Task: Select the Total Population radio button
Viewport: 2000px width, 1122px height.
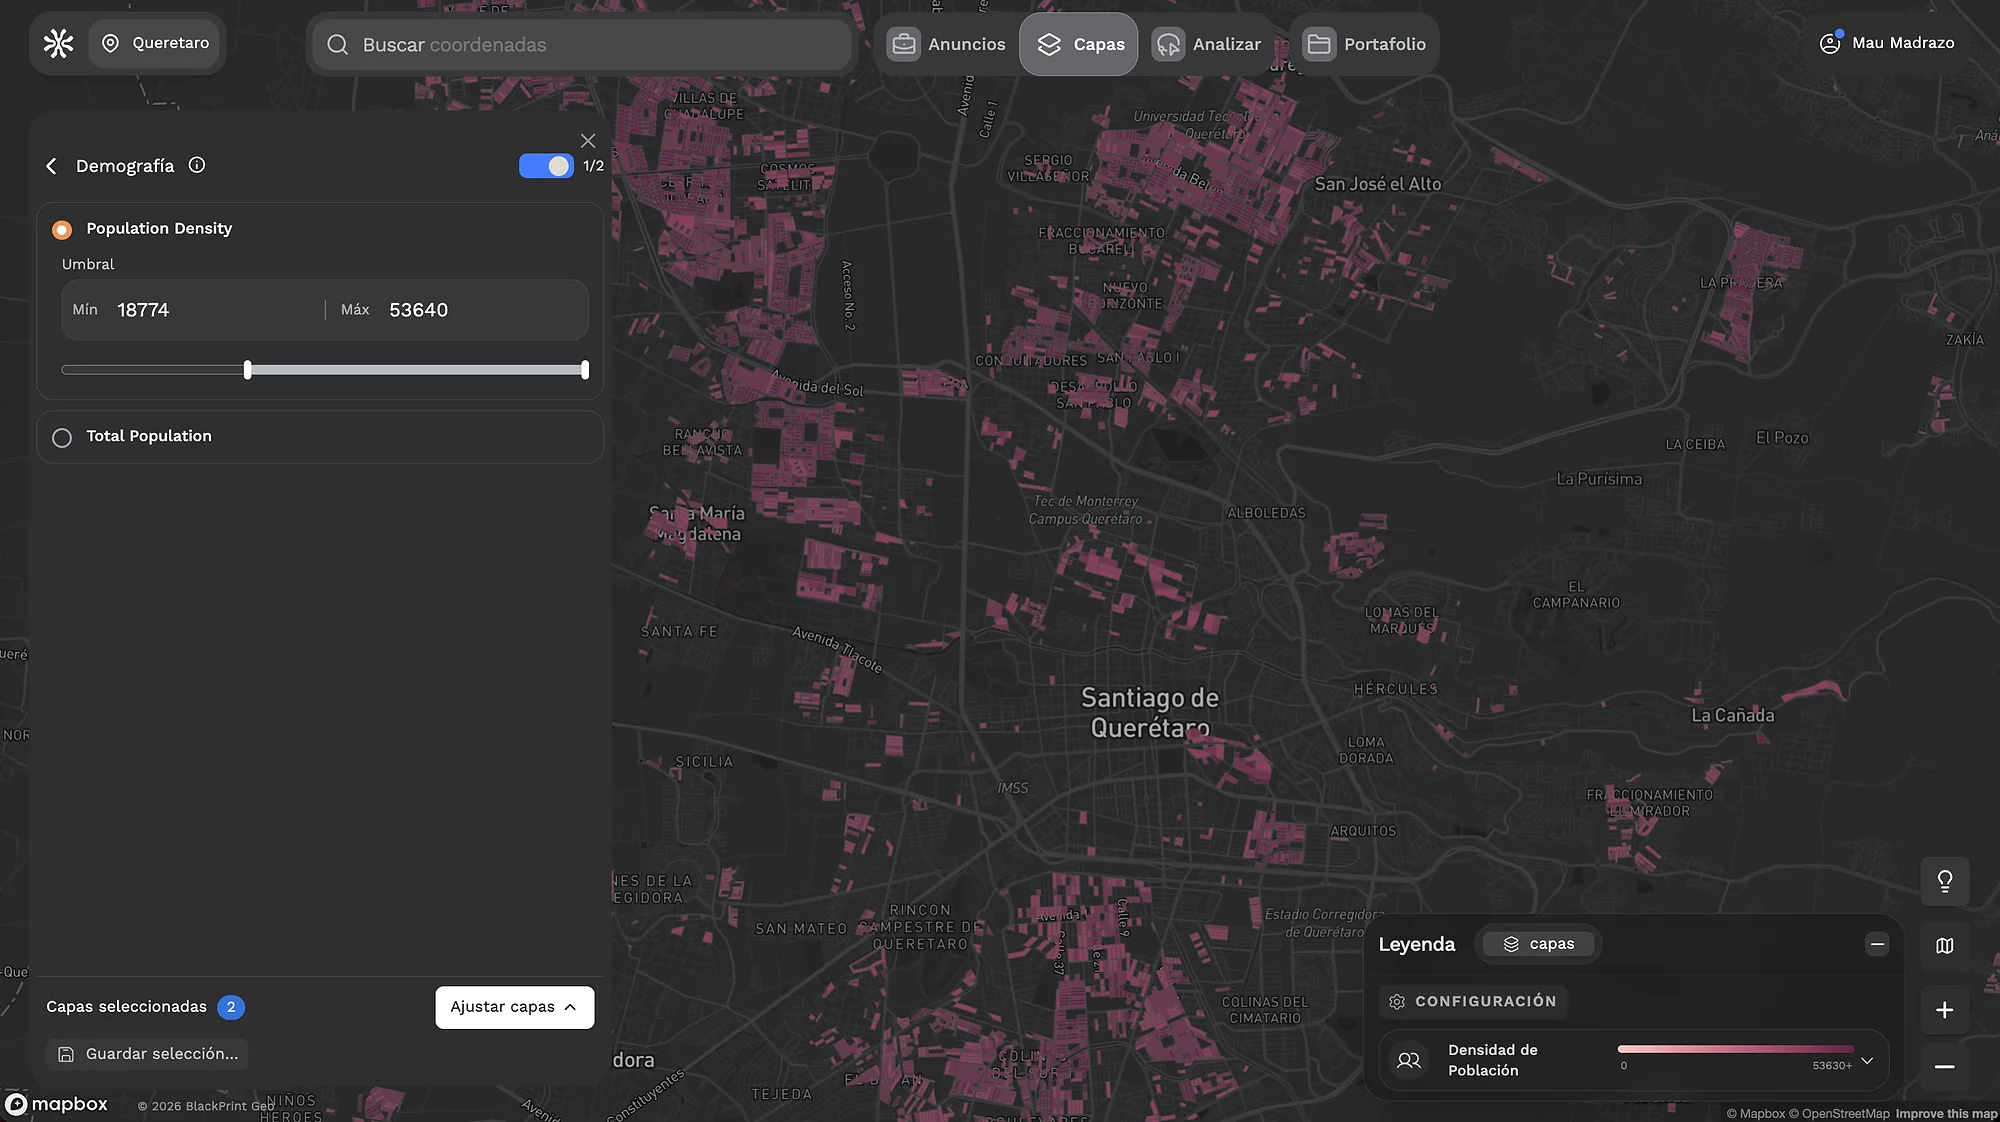Action: (x=62, y=438)
